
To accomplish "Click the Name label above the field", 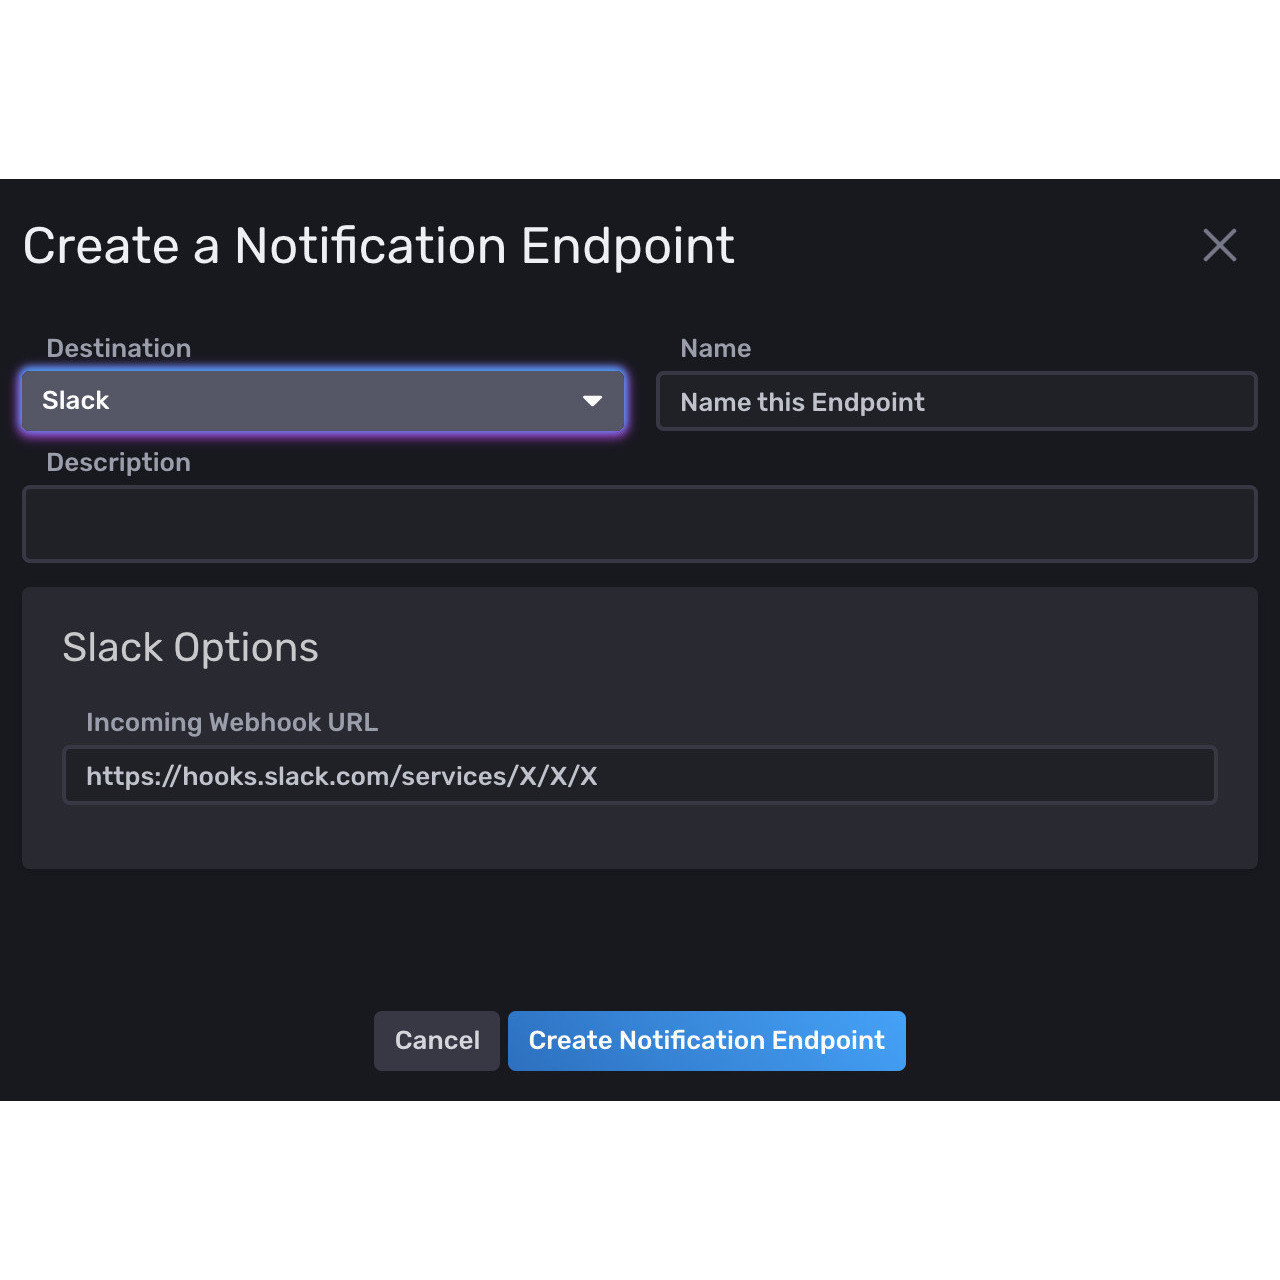I will (715, 348).
